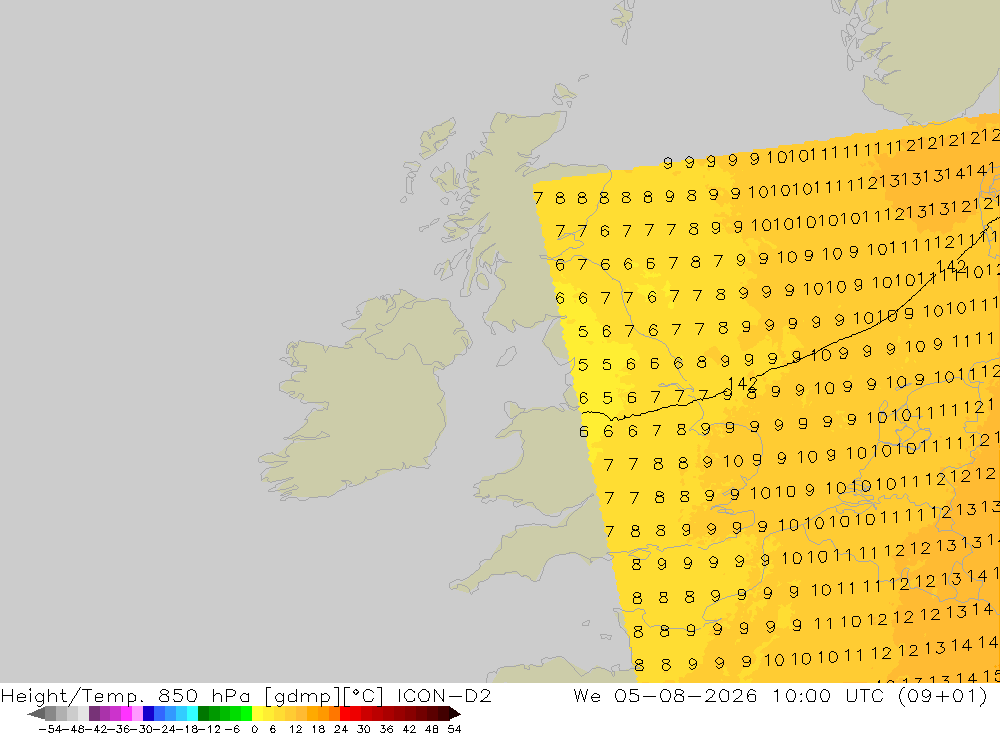Click the 'UTC' timezone text
The height and width of the screenshot is (733, 1000).
[865, 695]
